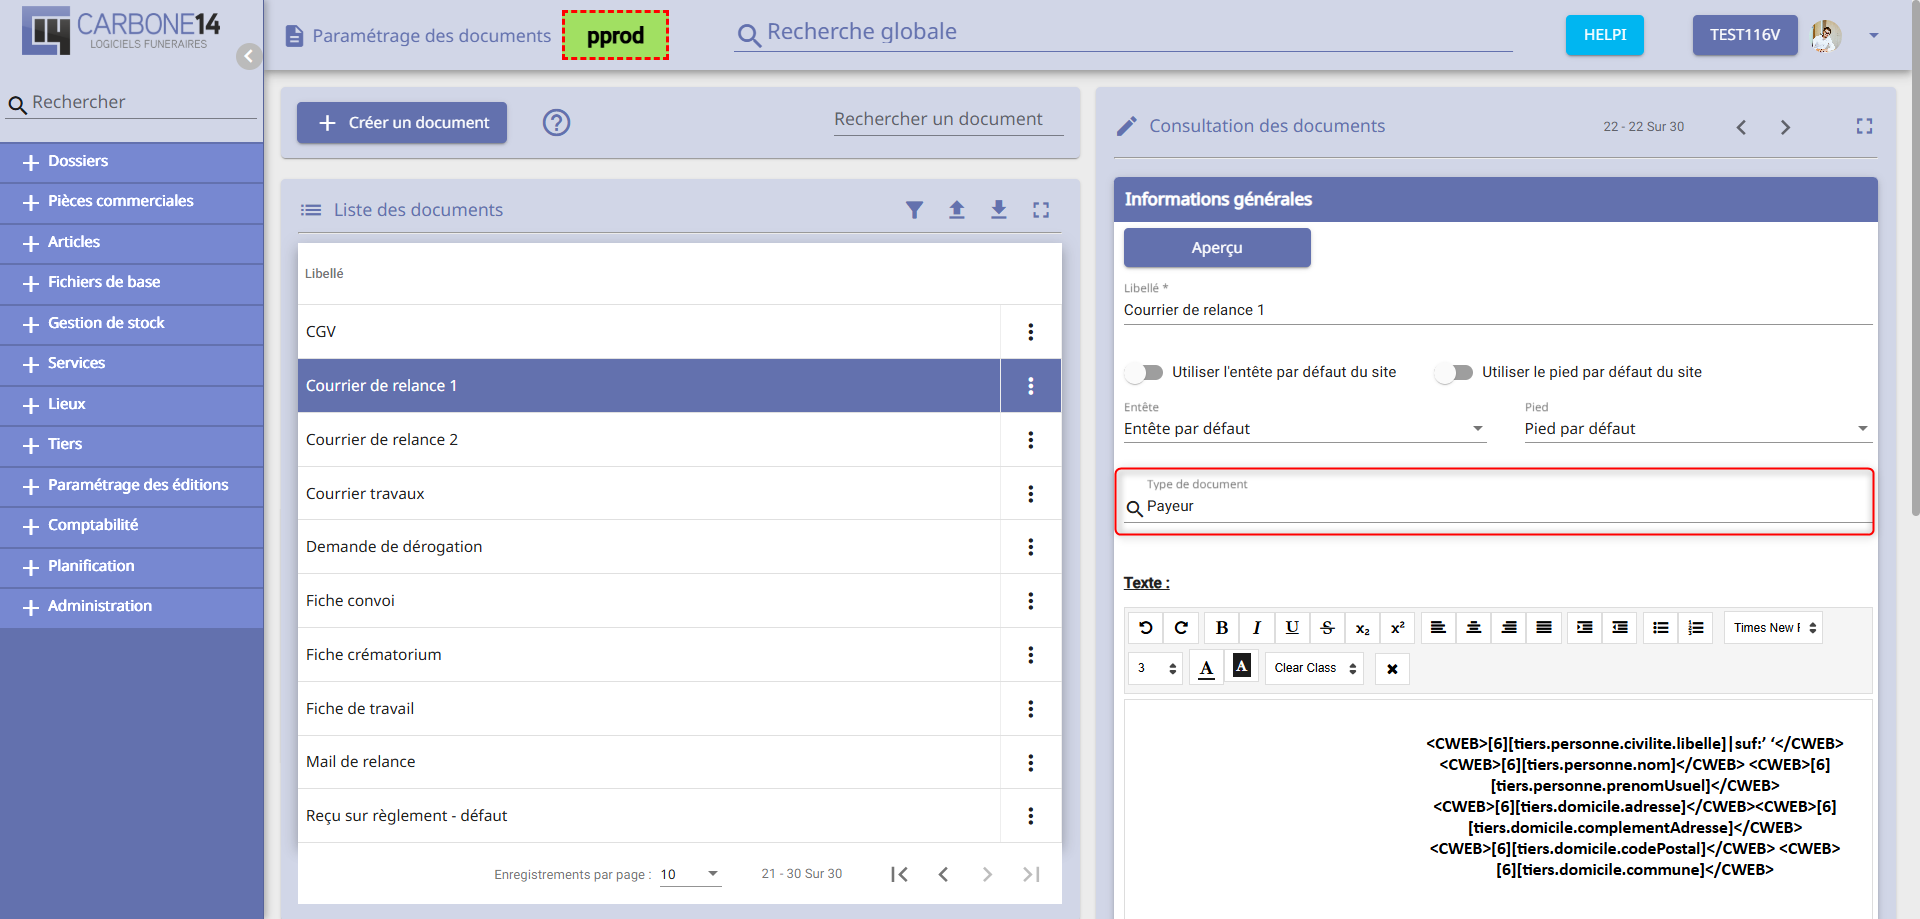Align text right in editor
The image size is (1920, 919).
point(1509,628)
